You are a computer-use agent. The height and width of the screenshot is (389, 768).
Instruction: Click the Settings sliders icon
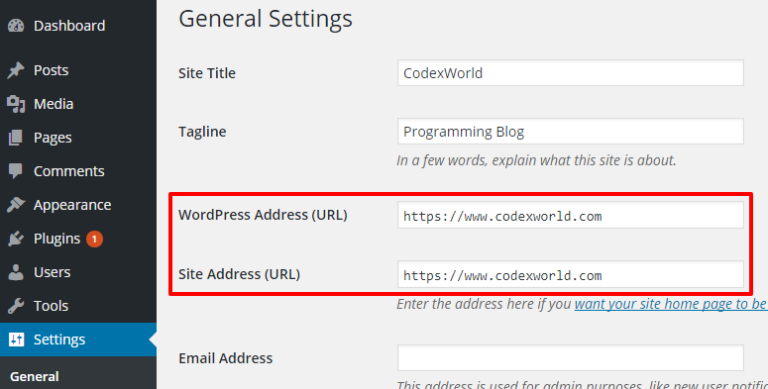(16, 340)
